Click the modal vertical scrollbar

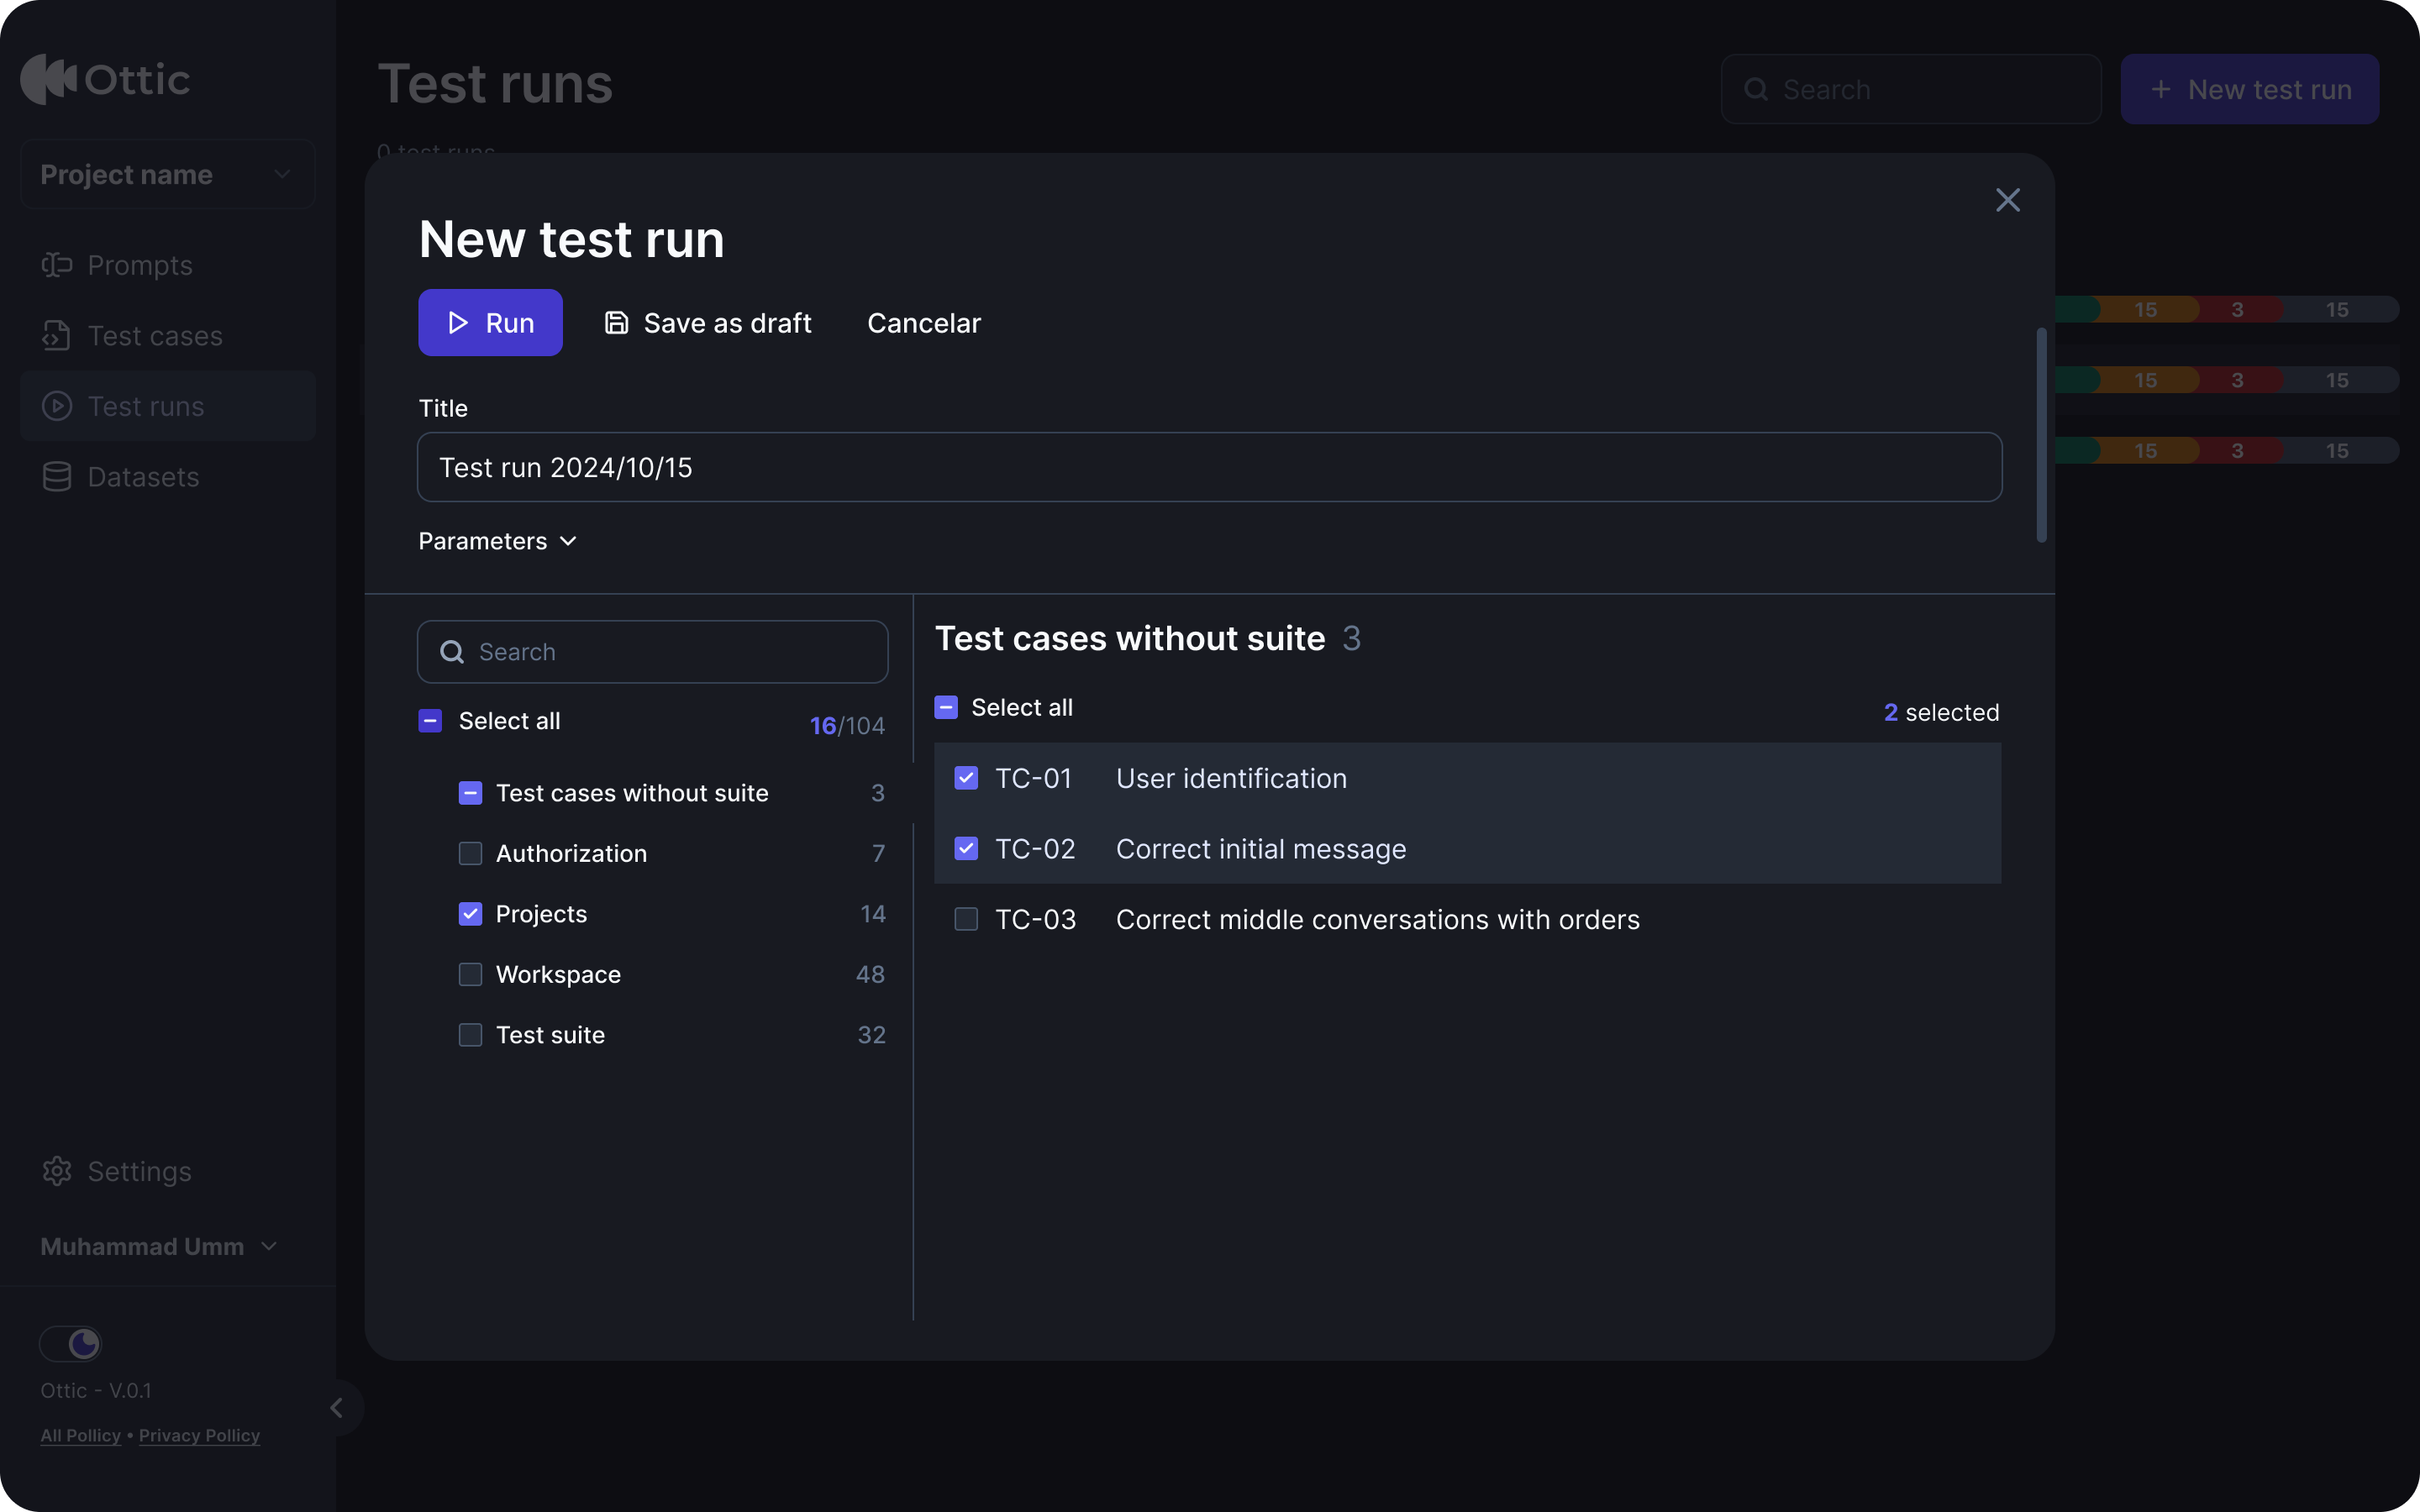point(2041,435)
